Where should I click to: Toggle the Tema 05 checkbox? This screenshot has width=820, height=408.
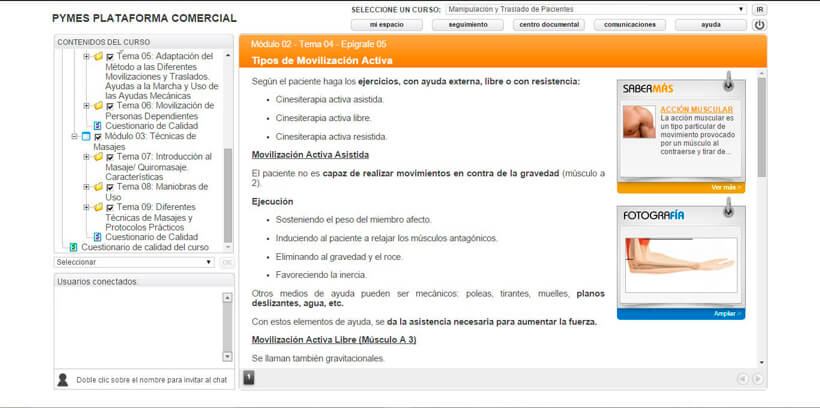tap(110, 56)
